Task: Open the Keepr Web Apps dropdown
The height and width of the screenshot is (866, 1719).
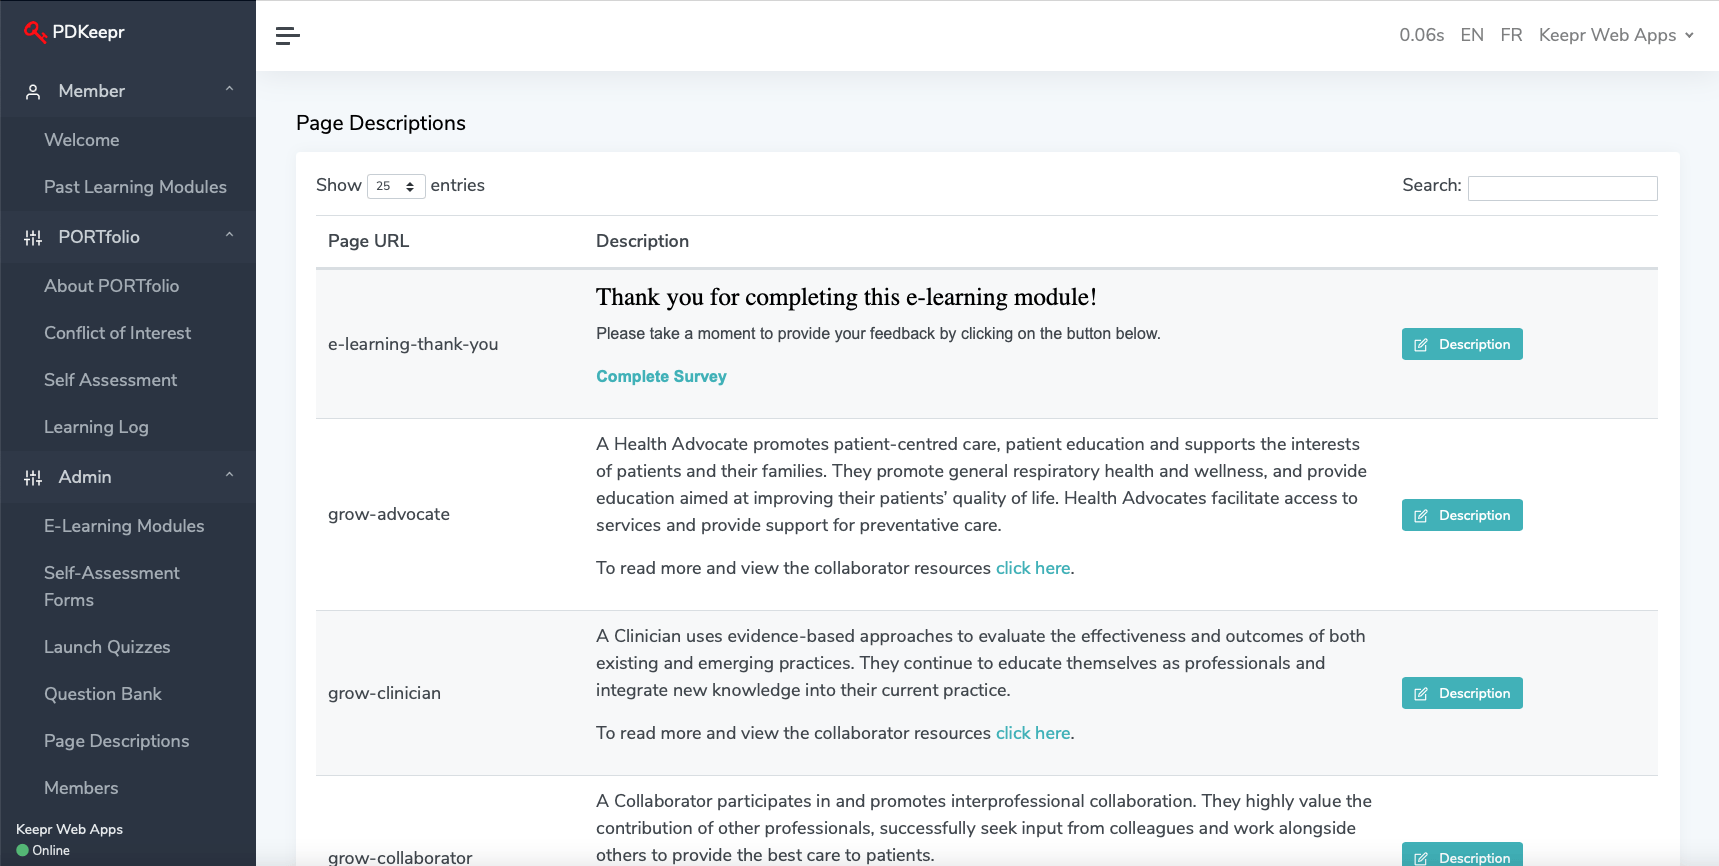Action: click(1616, 35)
